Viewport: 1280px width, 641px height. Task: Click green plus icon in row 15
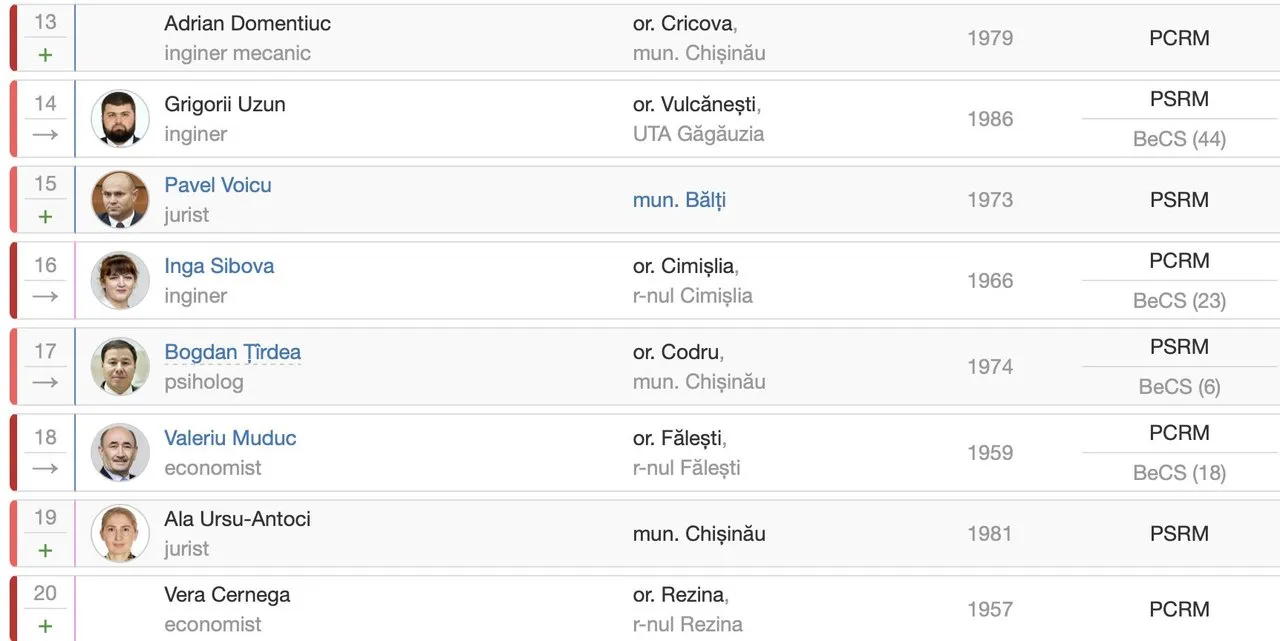tap(45, 216)
